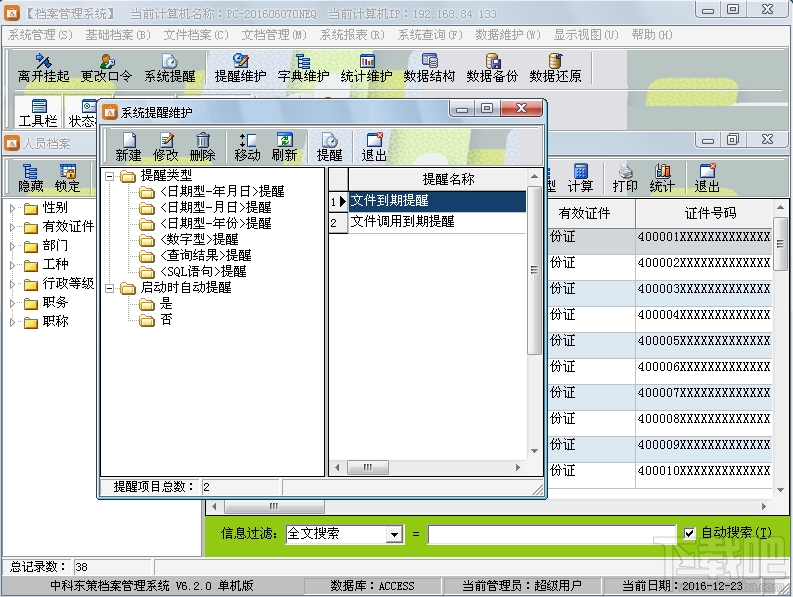
Task: Click 打印 in 人员档案 toolbar
Action: tap(625, 178)
